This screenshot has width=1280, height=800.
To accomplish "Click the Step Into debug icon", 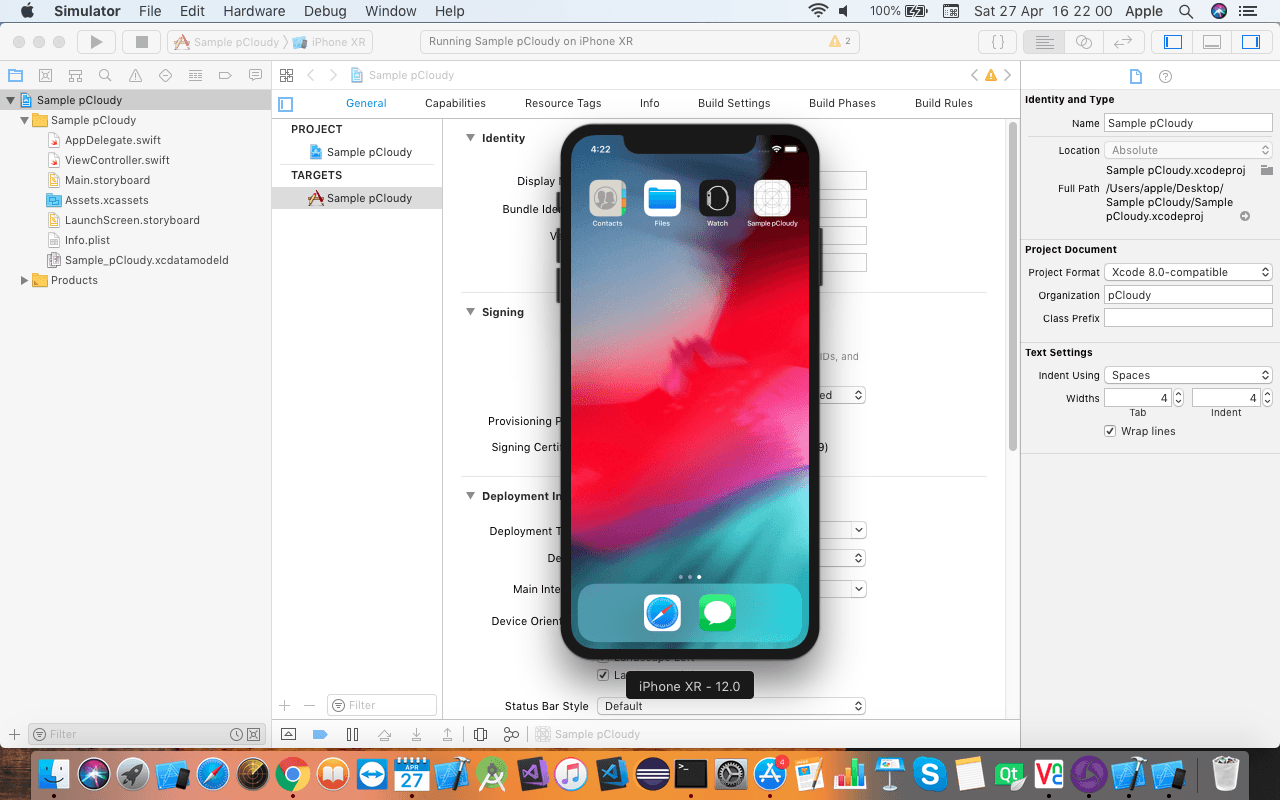I will [416, 734].
